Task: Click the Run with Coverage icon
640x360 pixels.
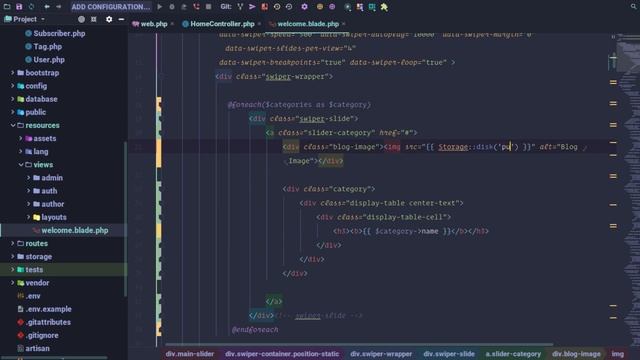Action: 184,7
